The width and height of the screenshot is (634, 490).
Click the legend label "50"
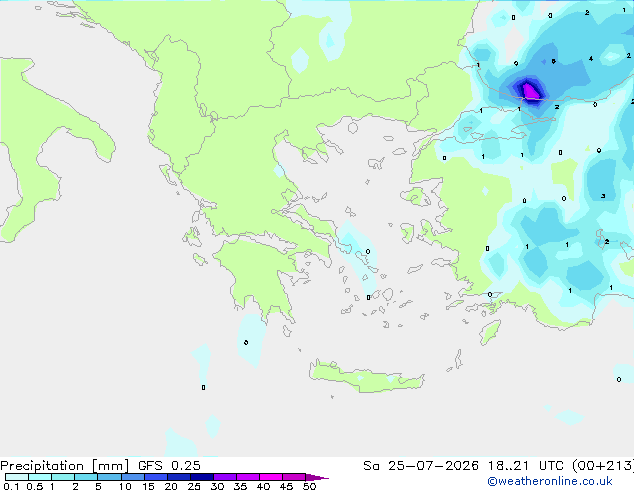pos(310,486)
